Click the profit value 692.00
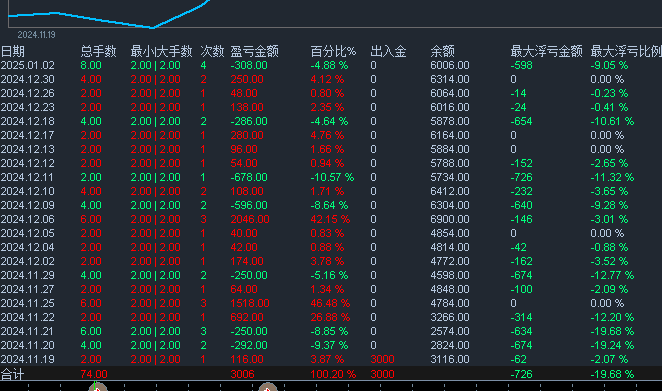662x391 pixels. [247, 317]
